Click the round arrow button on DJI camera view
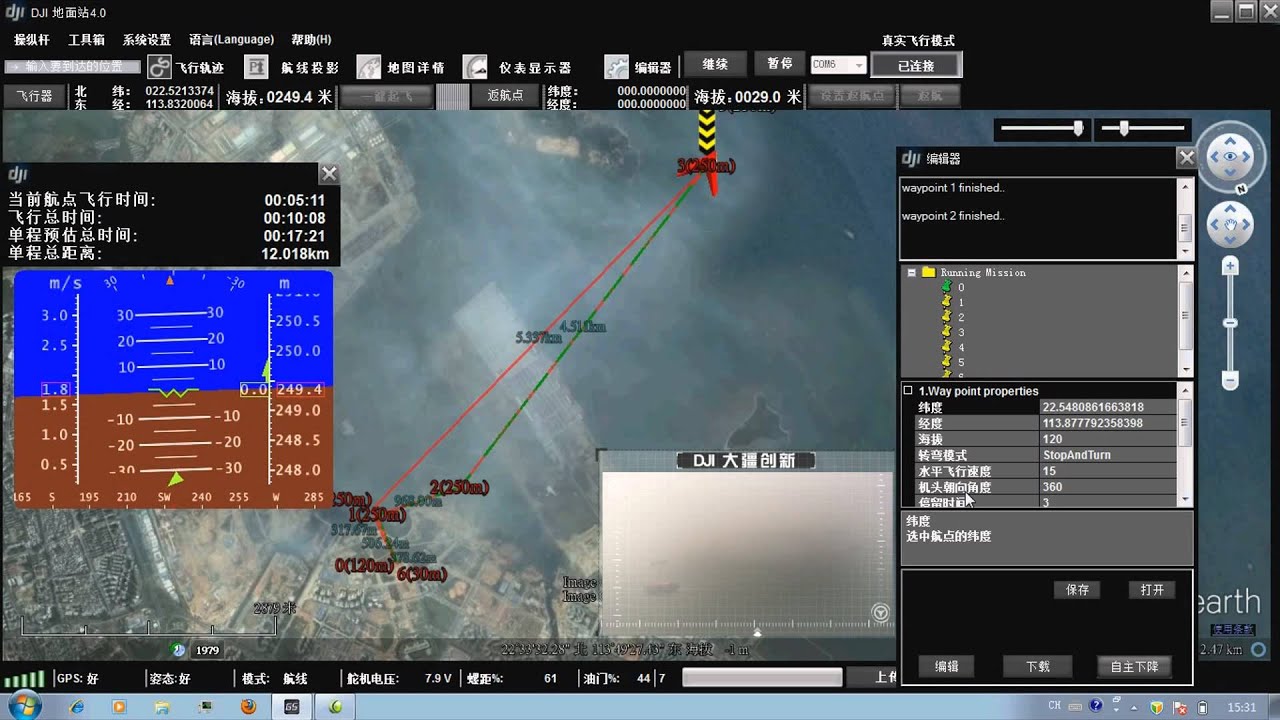1280x720 pixels. (x=880, y=613)
